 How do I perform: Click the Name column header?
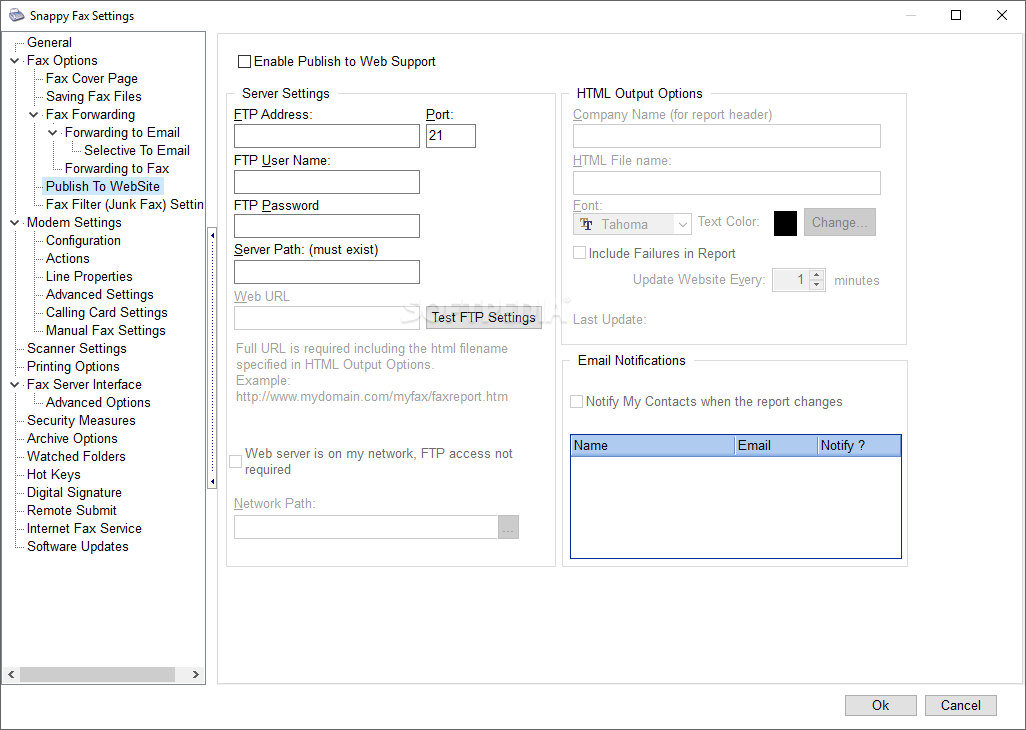point(653,445)
